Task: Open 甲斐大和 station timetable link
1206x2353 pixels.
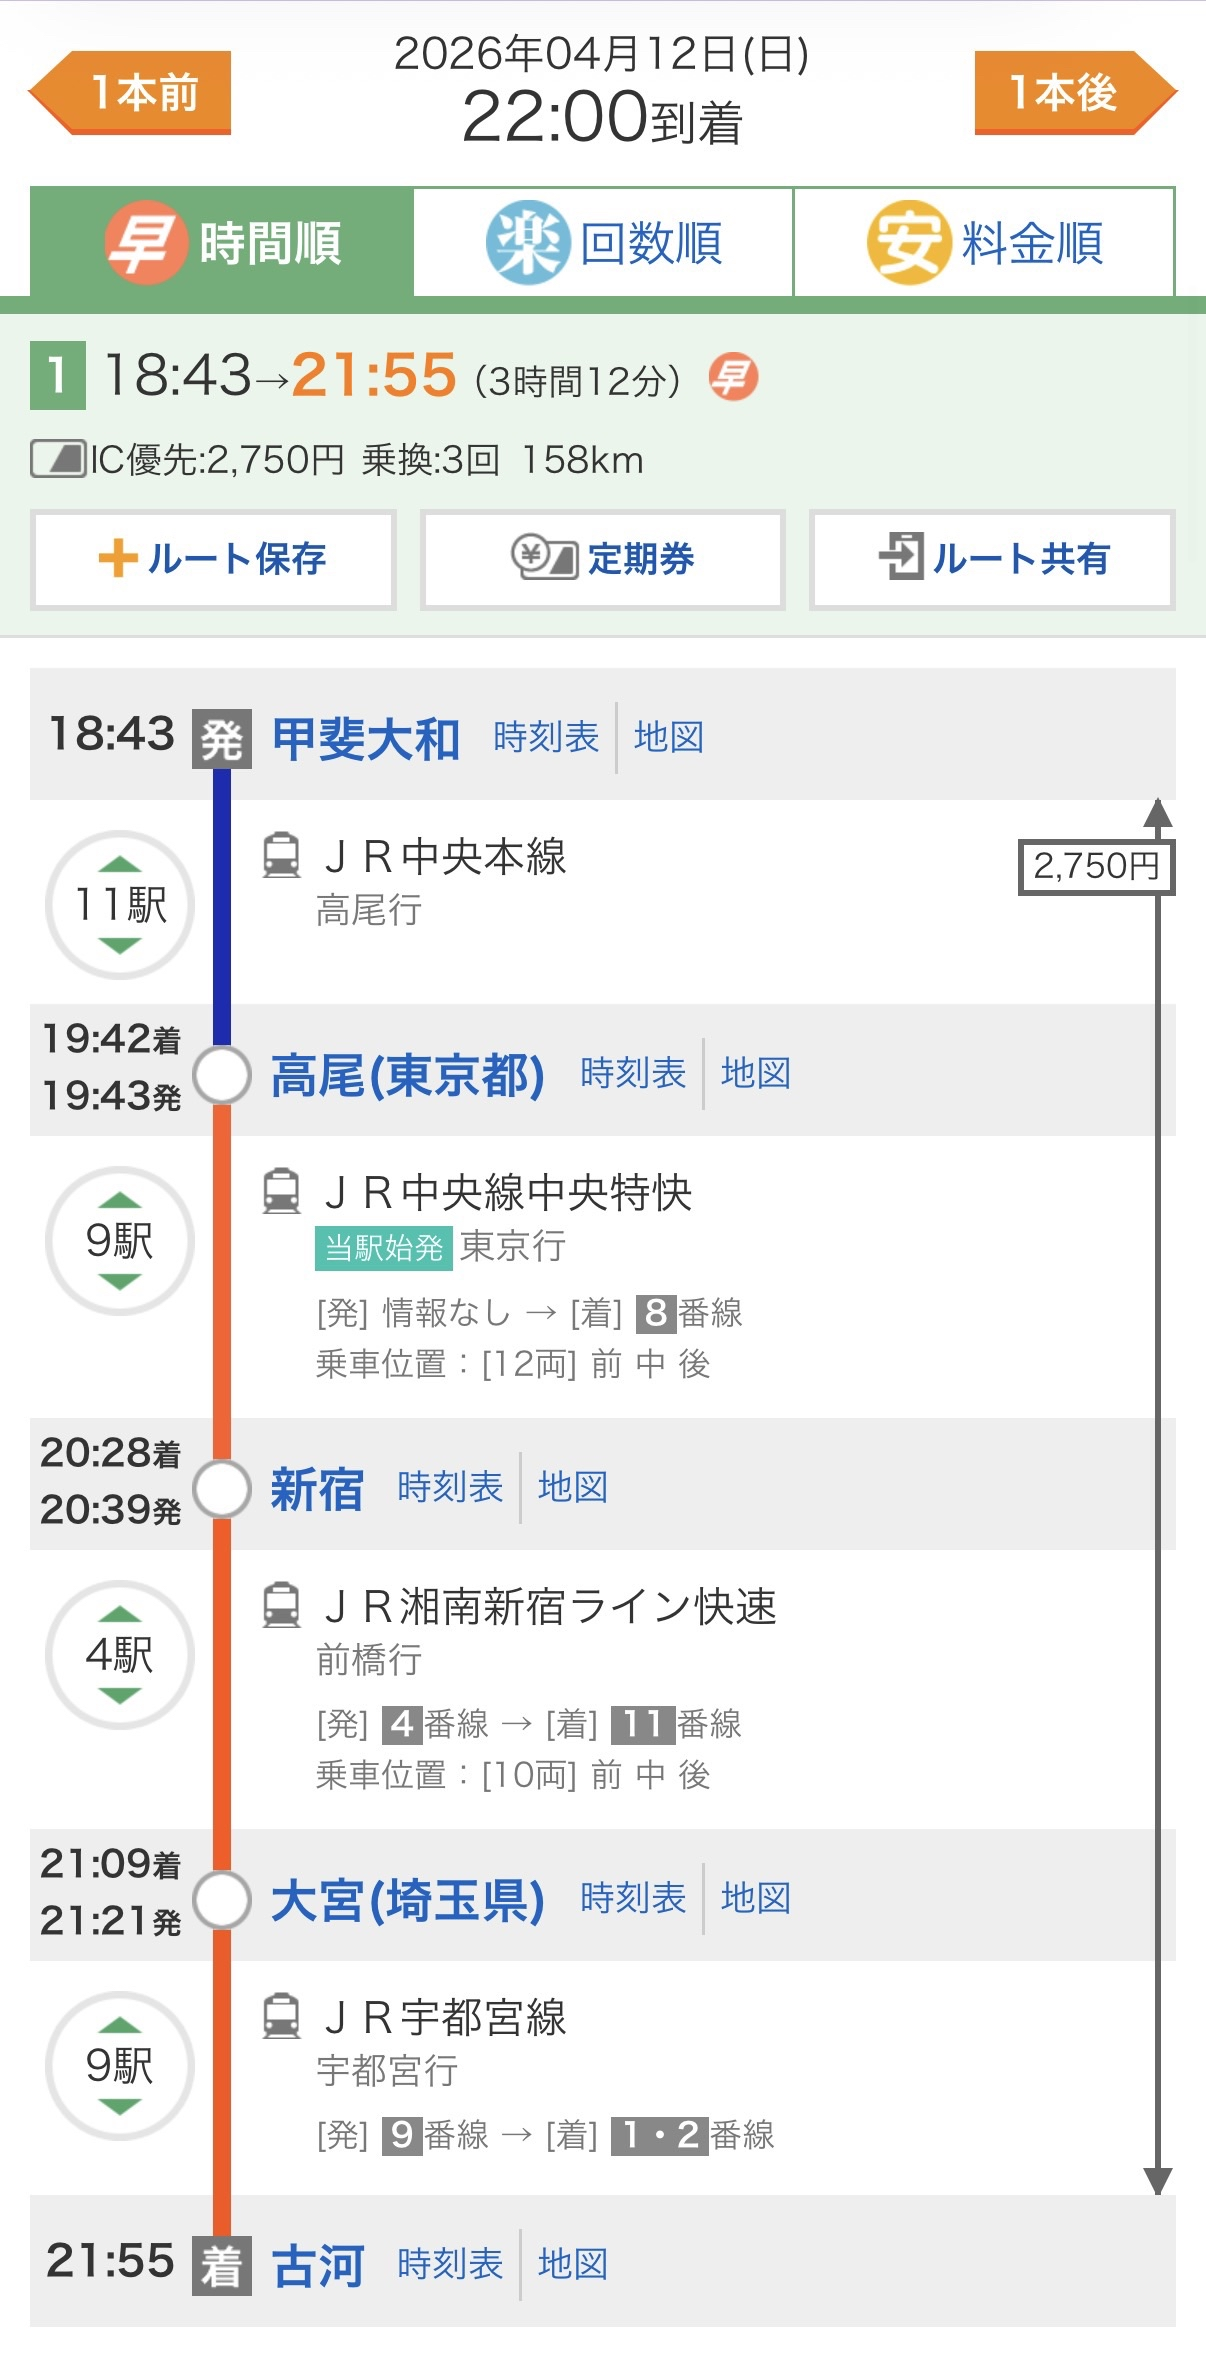Action: click(x=546, y=737)
